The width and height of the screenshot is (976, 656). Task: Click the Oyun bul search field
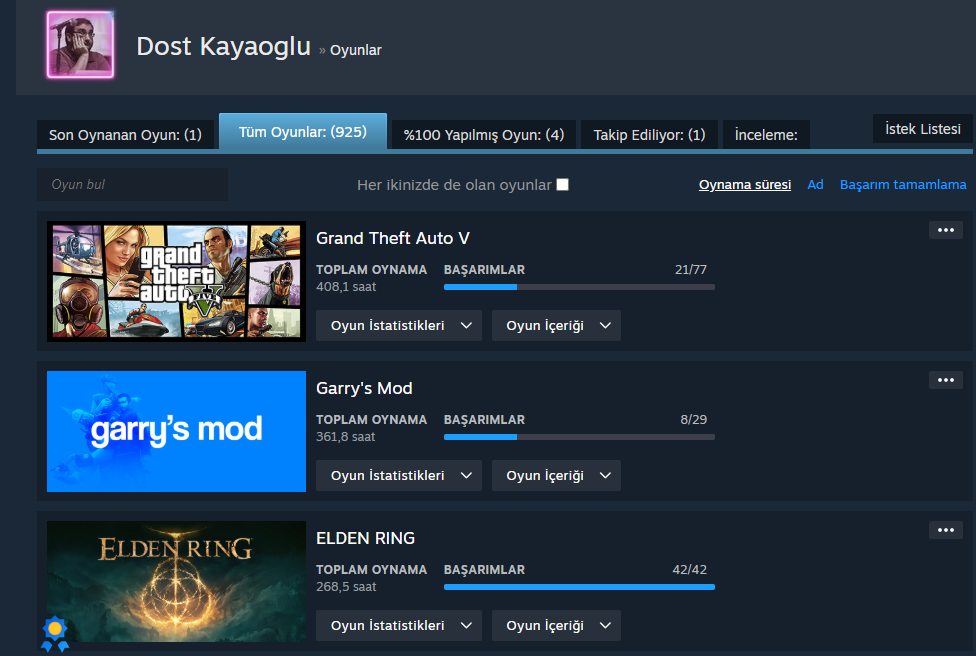133,185
